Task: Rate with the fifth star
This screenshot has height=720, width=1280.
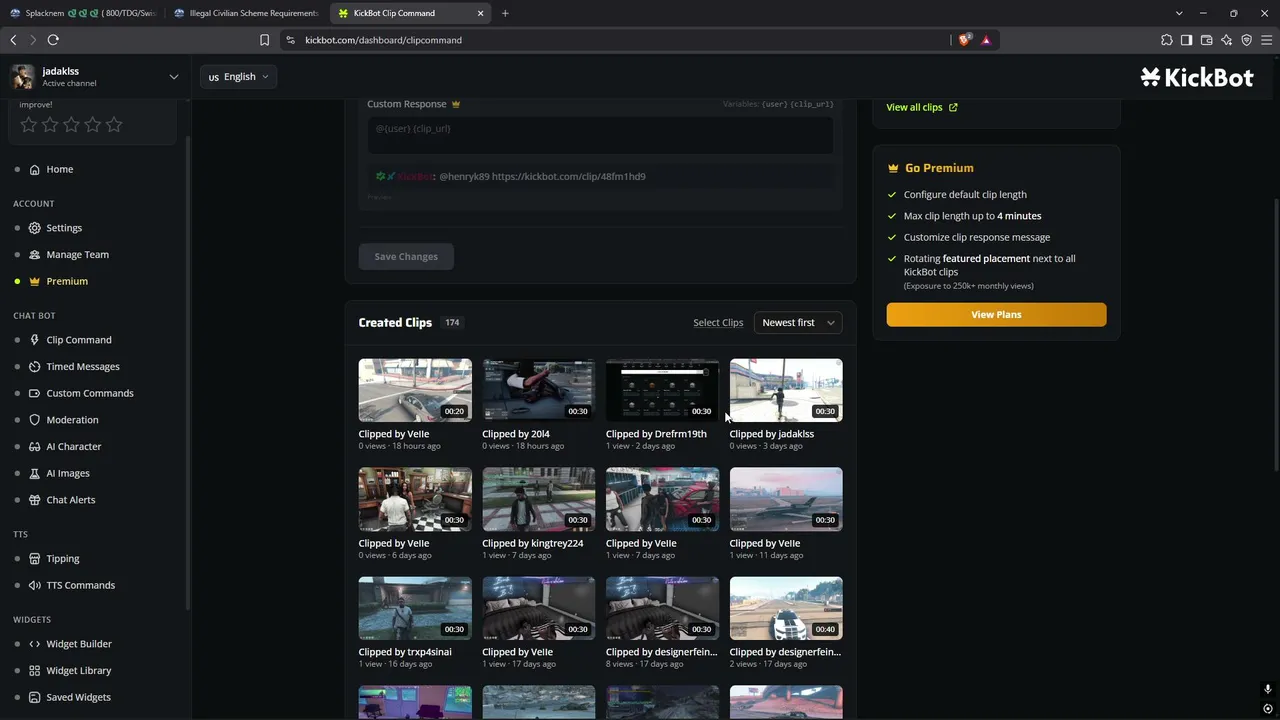Action: (114, 125)
